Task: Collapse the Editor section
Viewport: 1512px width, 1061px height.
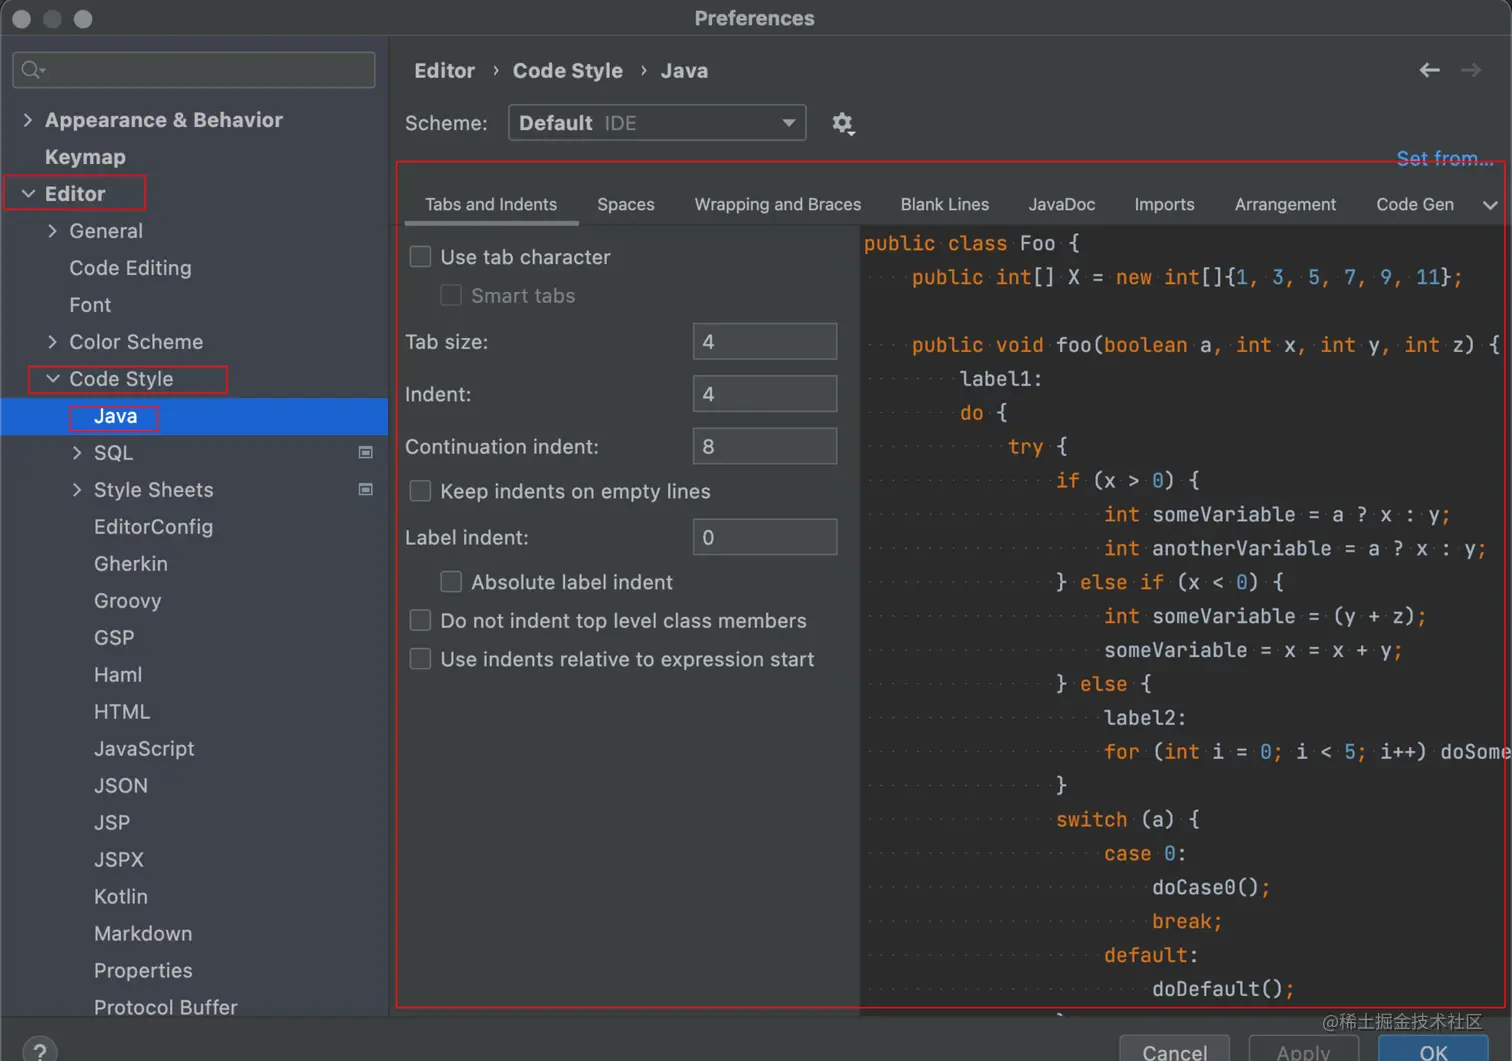Action: pos(27,194)
